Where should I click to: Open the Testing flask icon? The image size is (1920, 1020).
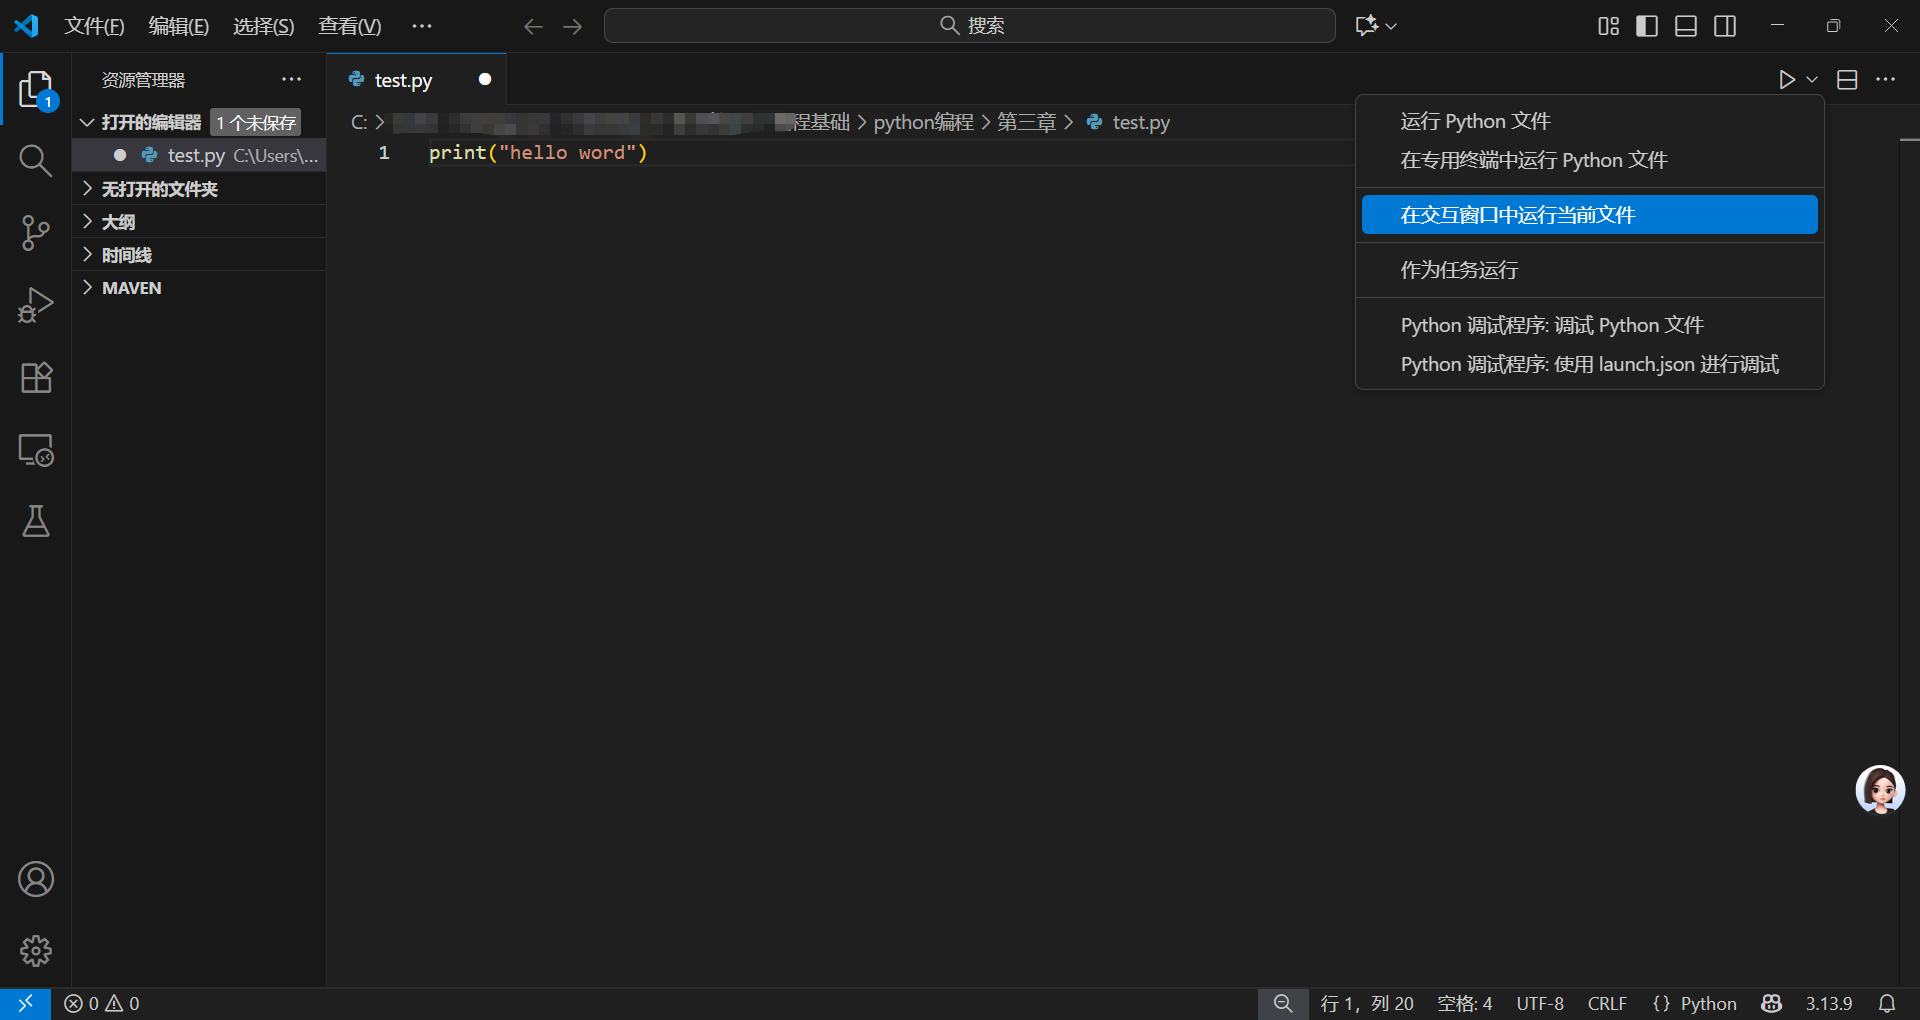point(35,521)
